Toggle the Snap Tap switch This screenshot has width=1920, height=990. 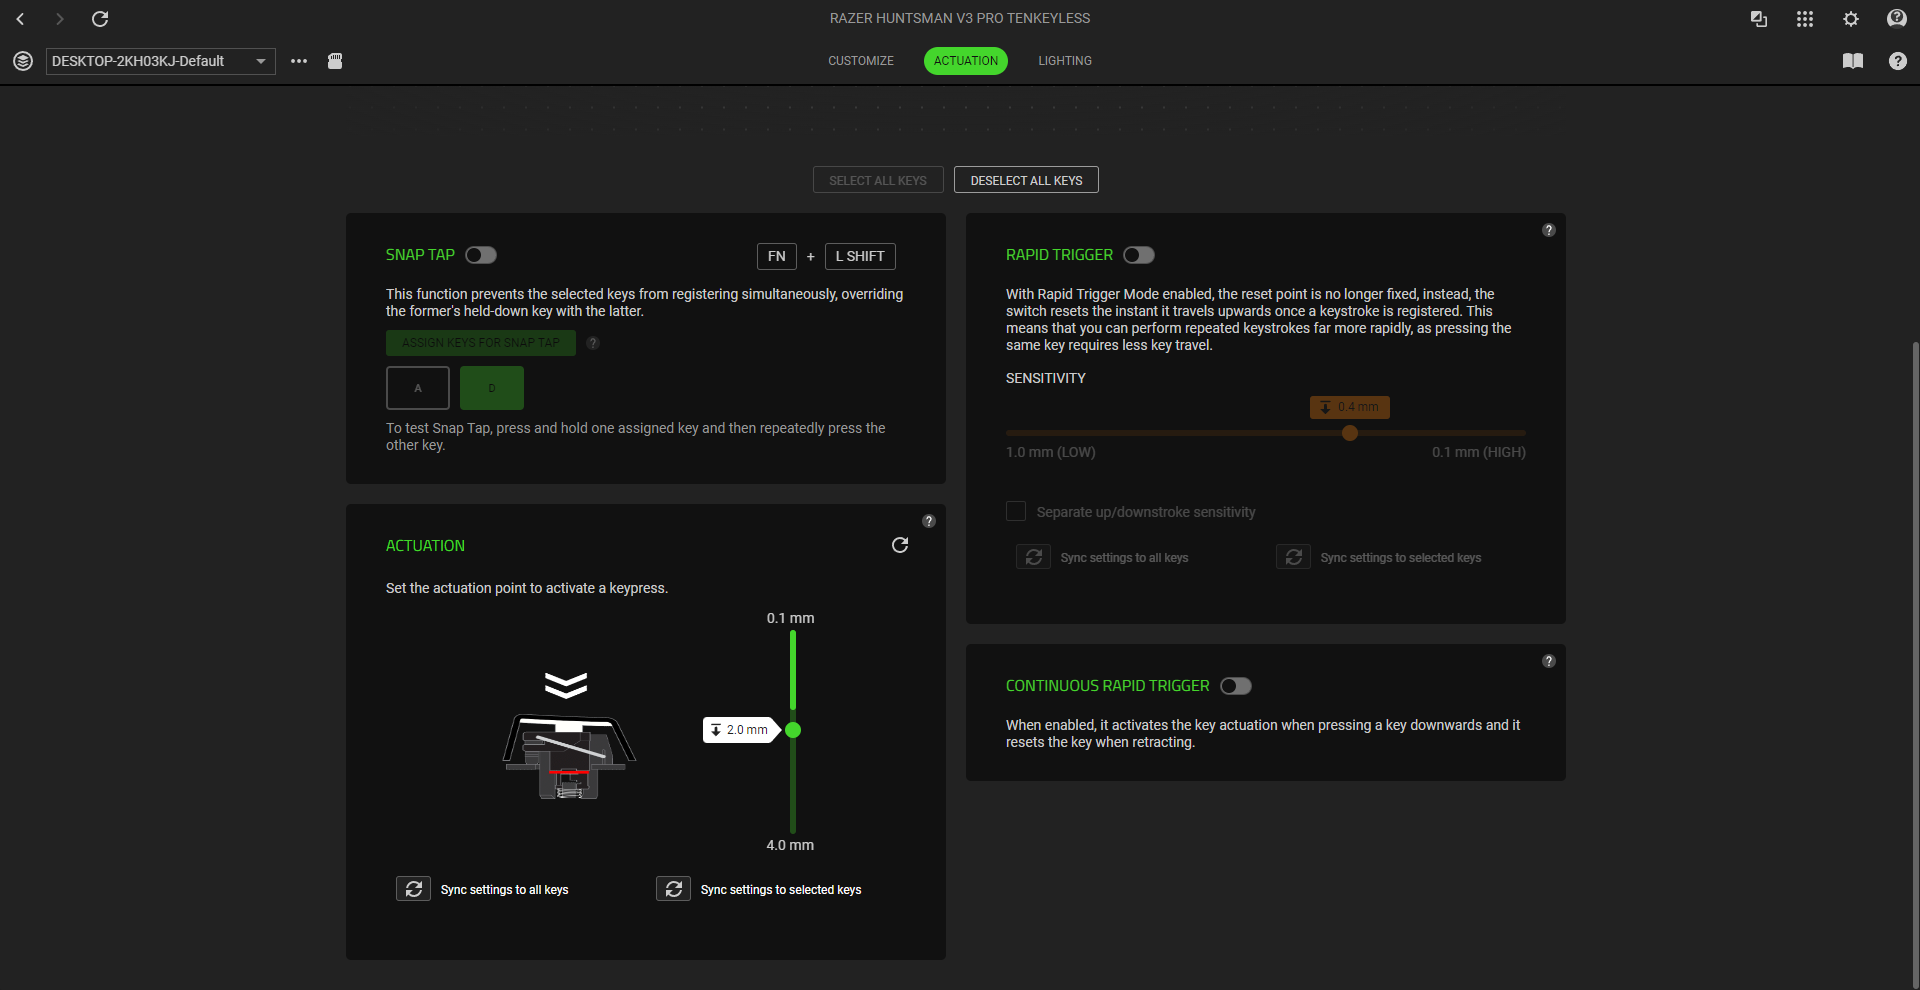pos(481,255)
